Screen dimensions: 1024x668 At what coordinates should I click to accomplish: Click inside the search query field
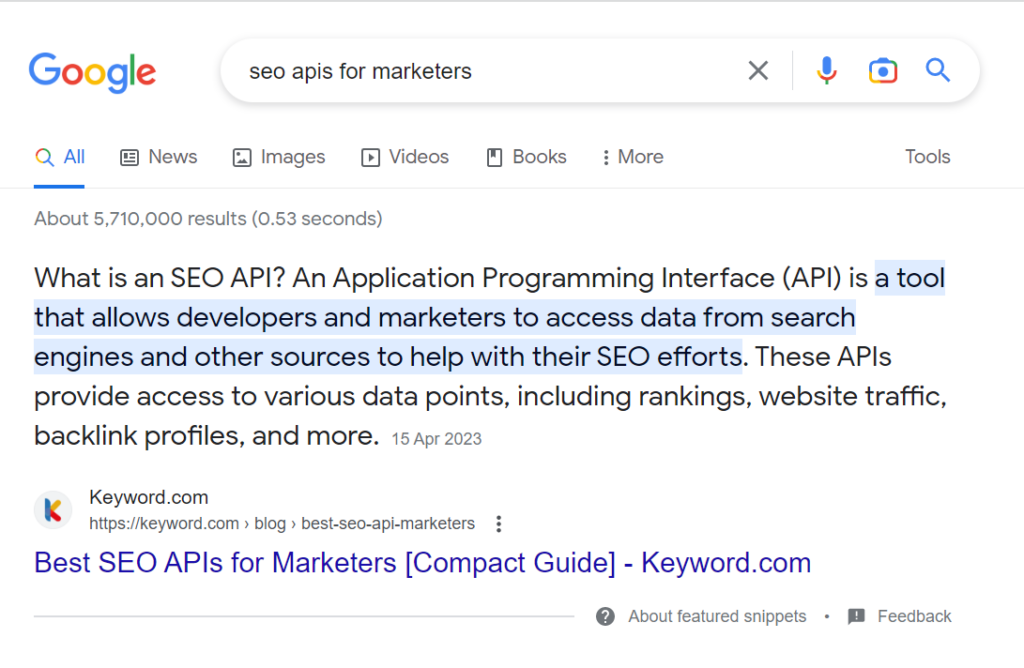click(450, 70)
